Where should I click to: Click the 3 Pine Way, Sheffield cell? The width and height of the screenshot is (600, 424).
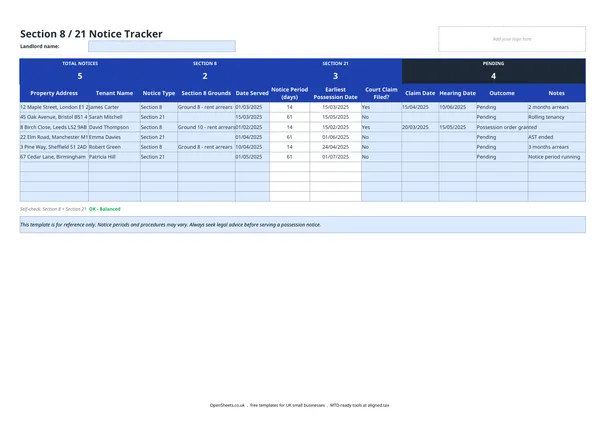(54, 147)
